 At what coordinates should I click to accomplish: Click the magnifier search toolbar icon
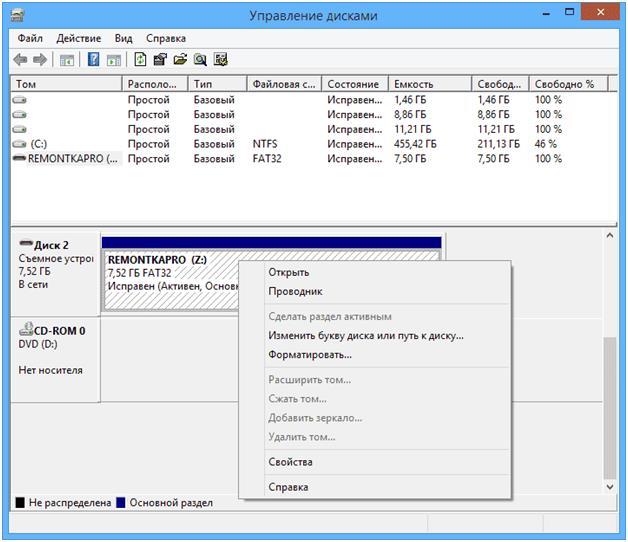point(200,60)
